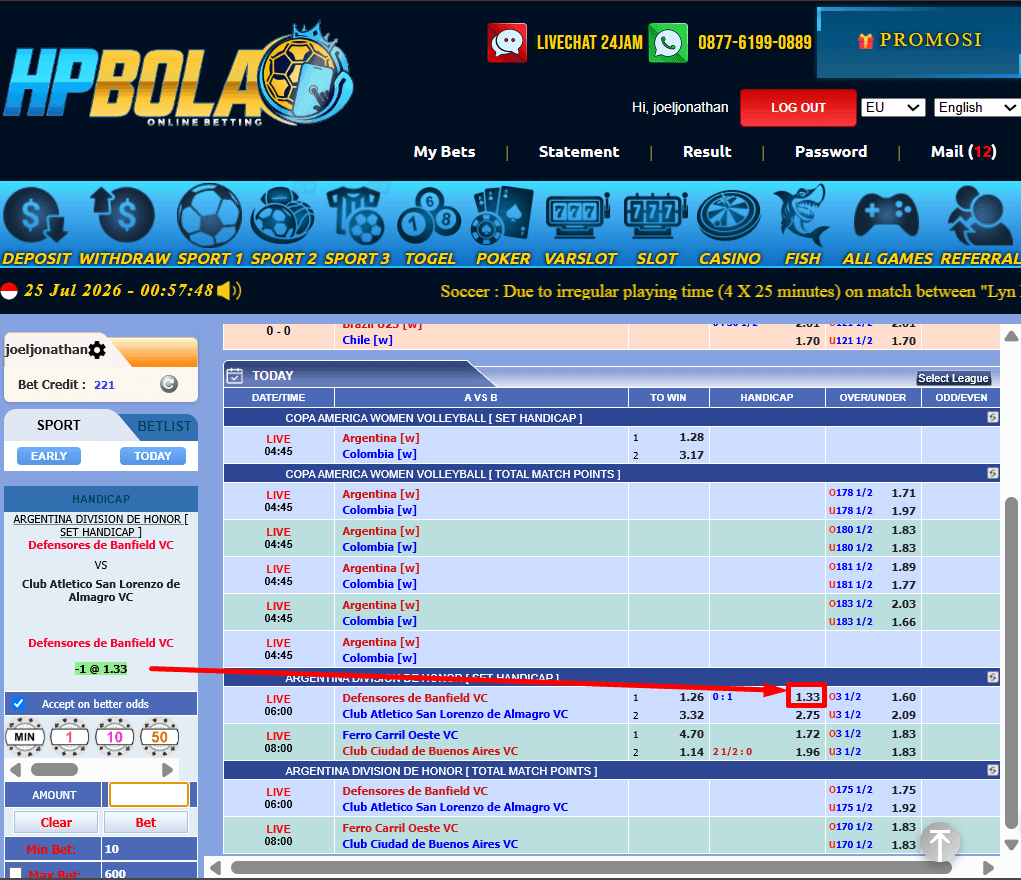1021x880 pixels.
Task: Switch to the BETLIST tab
Action: (164, 426)
